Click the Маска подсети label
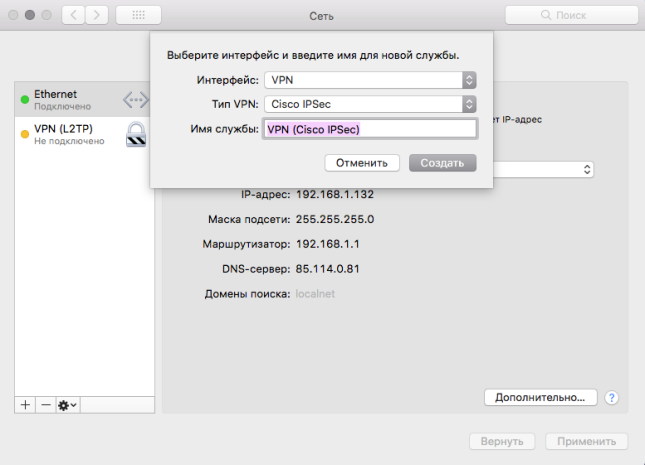 coord(249,220)
